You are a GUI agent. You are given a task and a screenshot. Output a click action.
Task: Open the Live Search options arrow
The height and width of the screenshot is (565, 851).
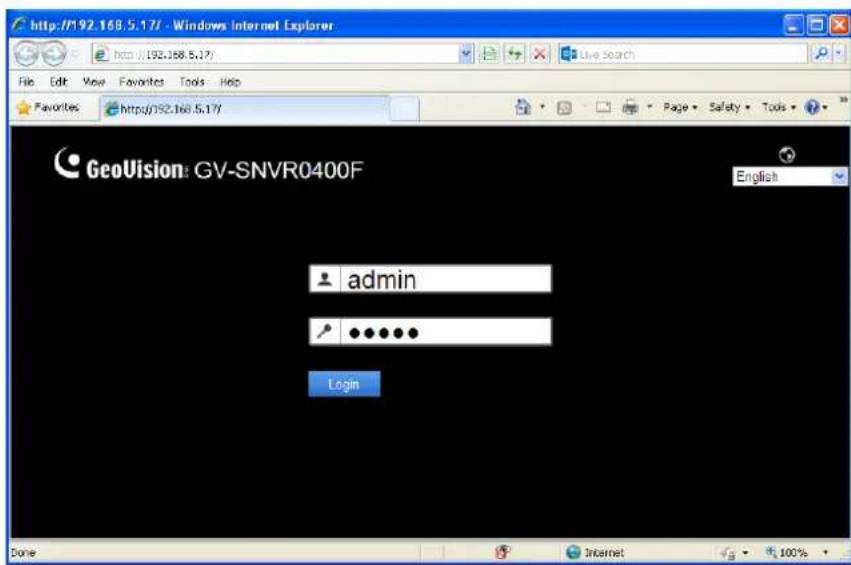click(840, 54)
